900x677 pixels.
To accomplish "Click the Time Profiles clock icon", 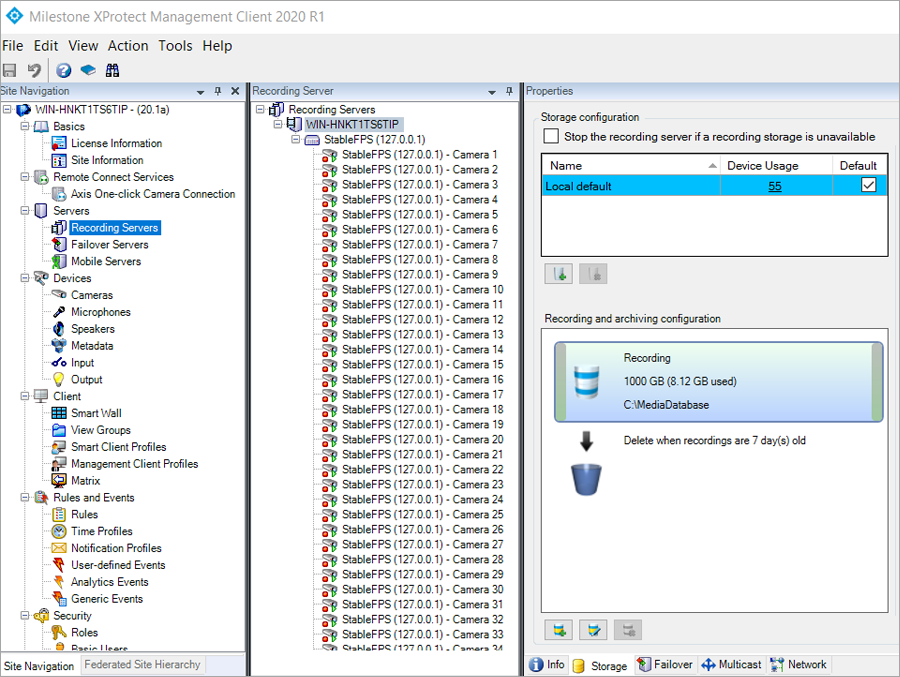I will 59,531.
